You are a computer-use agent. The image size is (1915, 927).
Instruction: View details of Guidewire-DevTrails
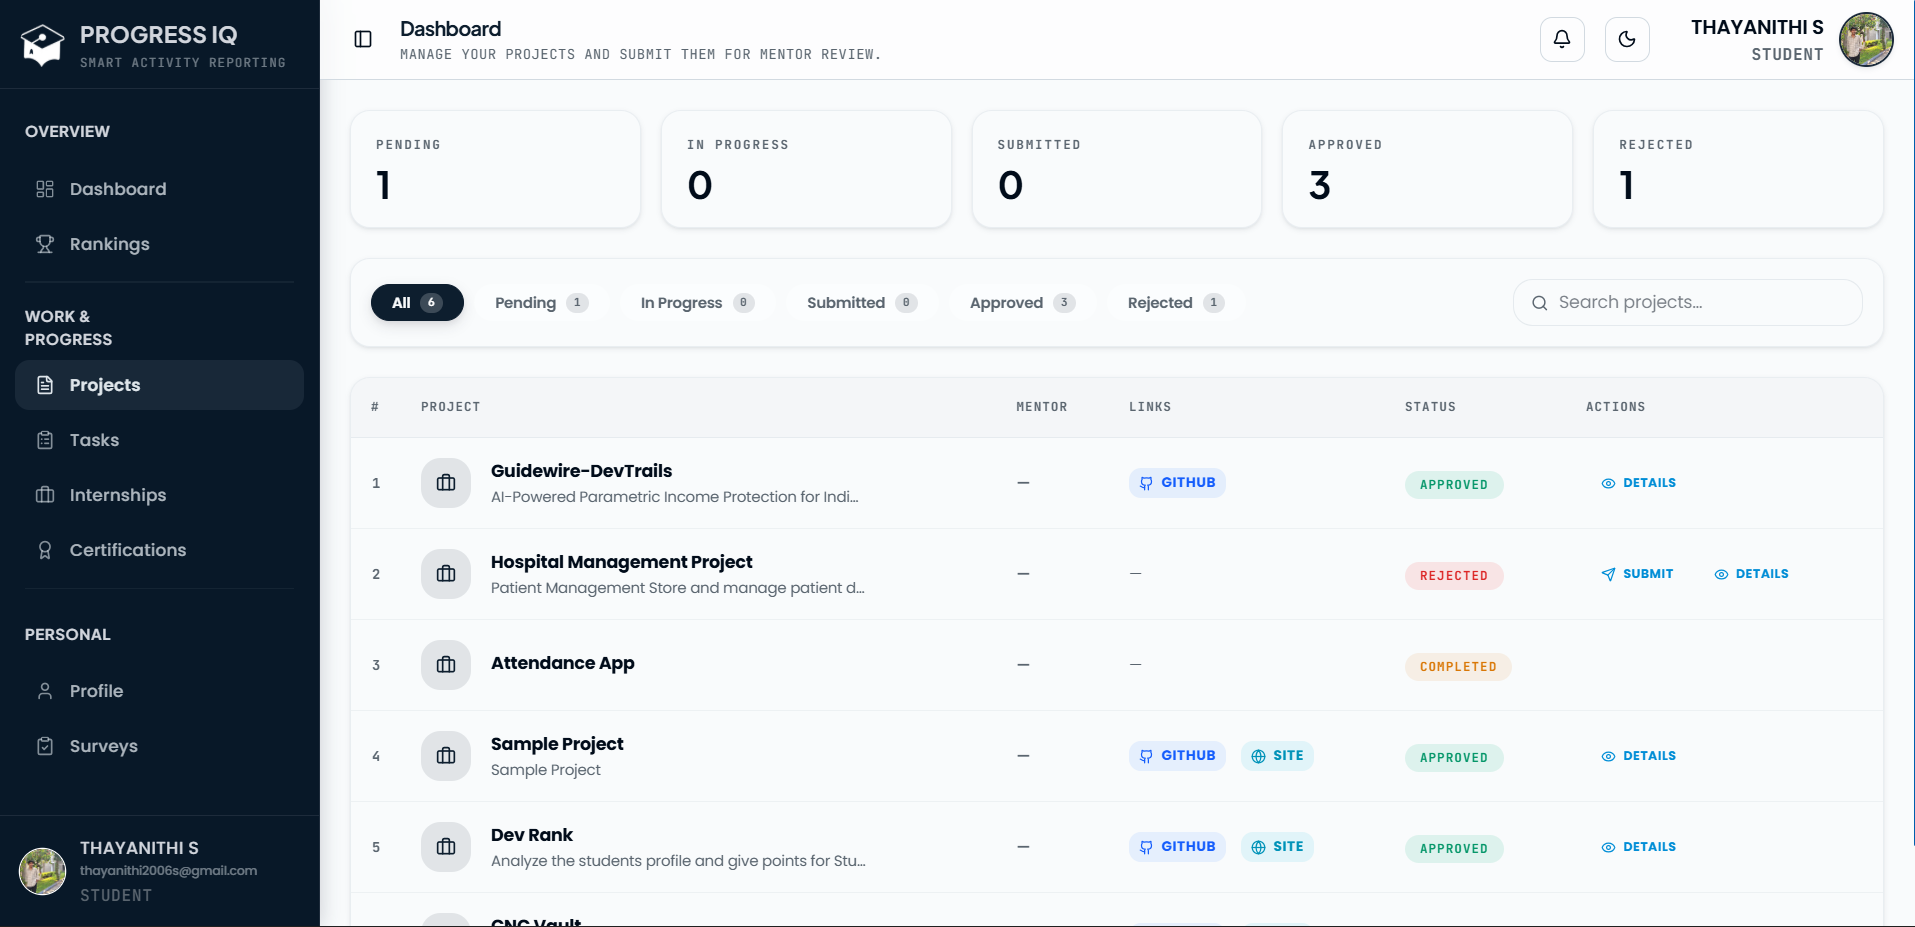pos(1638,483)
